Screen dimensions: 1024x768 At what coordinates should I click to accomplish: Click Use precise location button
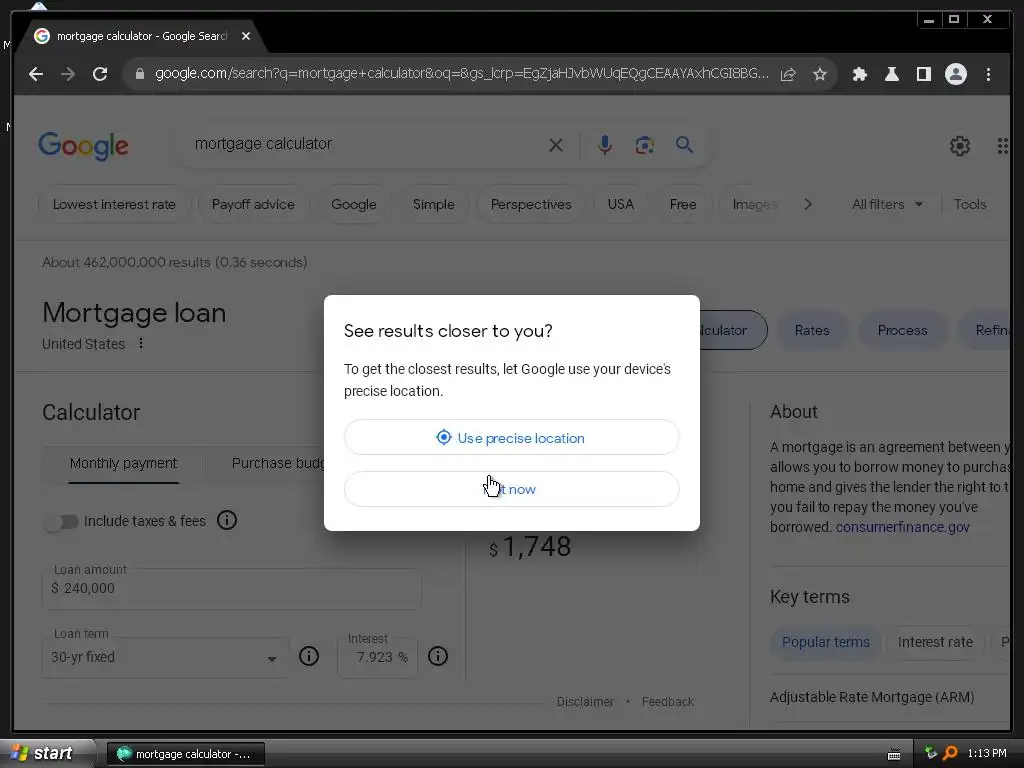pos(511,438)
